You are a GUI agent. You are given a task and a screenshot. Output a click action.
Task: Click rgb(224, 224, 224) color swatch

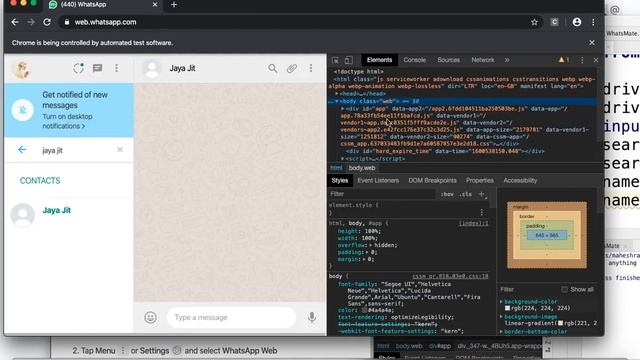[x=507, y=308]
